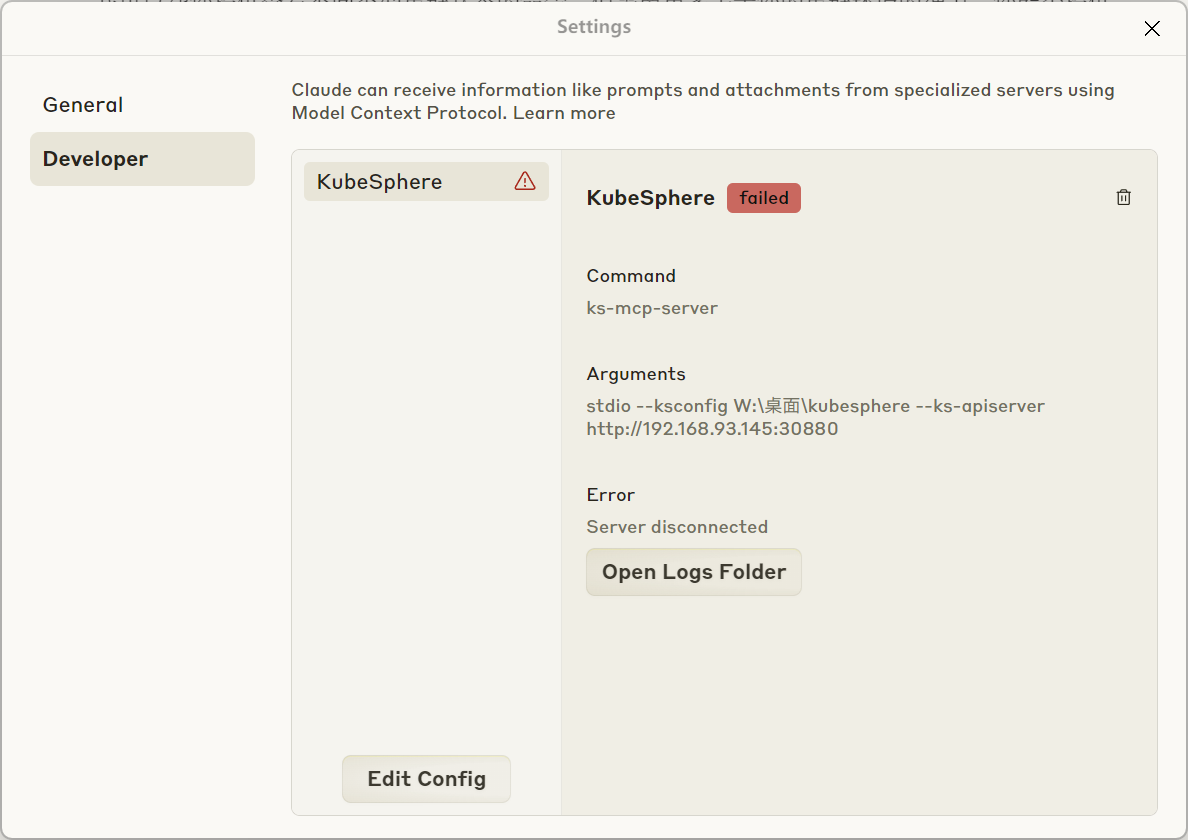Select the Developer settings section
This screenshot has width=1188, height=840.
pos(142,159)
